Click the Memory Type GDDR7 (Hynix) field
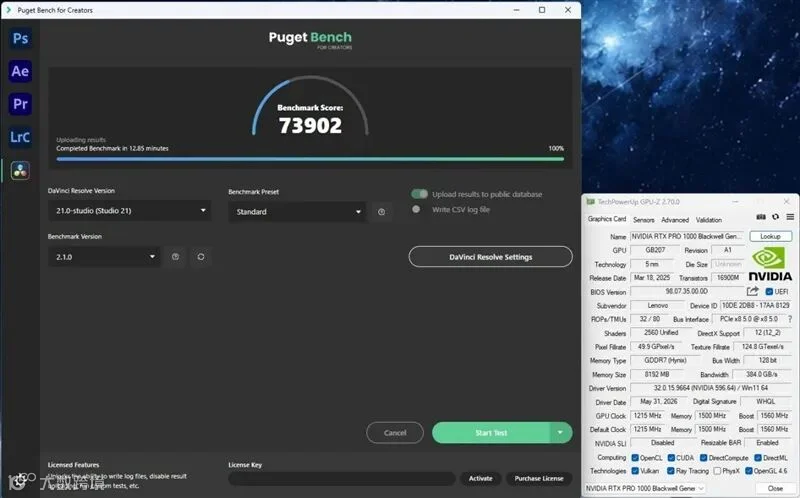The image size is (800, 498). click(x=665, y=360)
